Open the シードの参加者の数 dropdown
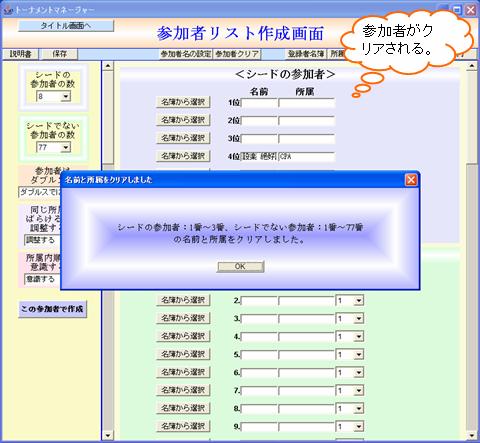 pyautogui.click(x=66, y=97)
